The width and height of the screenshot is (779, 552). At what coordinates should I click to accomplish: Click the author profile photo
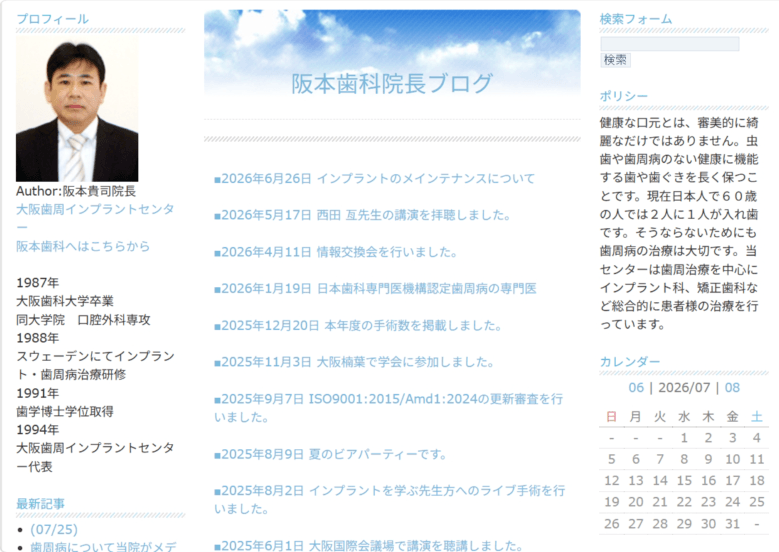click(77, 109)
